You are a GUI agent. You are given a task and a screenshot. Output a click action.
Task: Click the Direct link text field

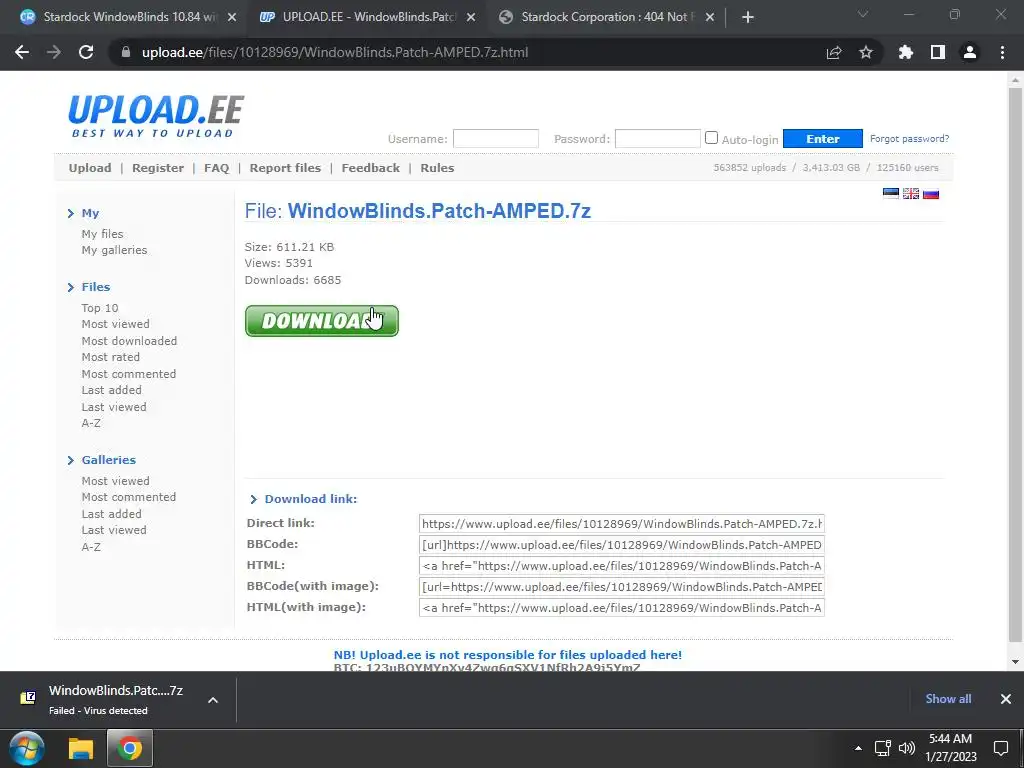click(x=622, y=524)
